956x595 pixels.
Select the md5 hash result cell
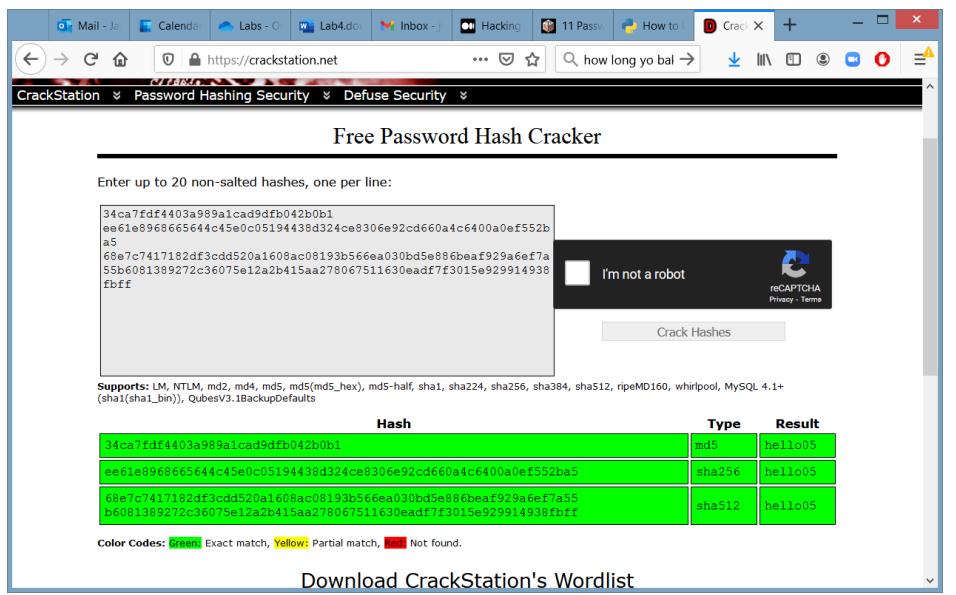(394, 445)
